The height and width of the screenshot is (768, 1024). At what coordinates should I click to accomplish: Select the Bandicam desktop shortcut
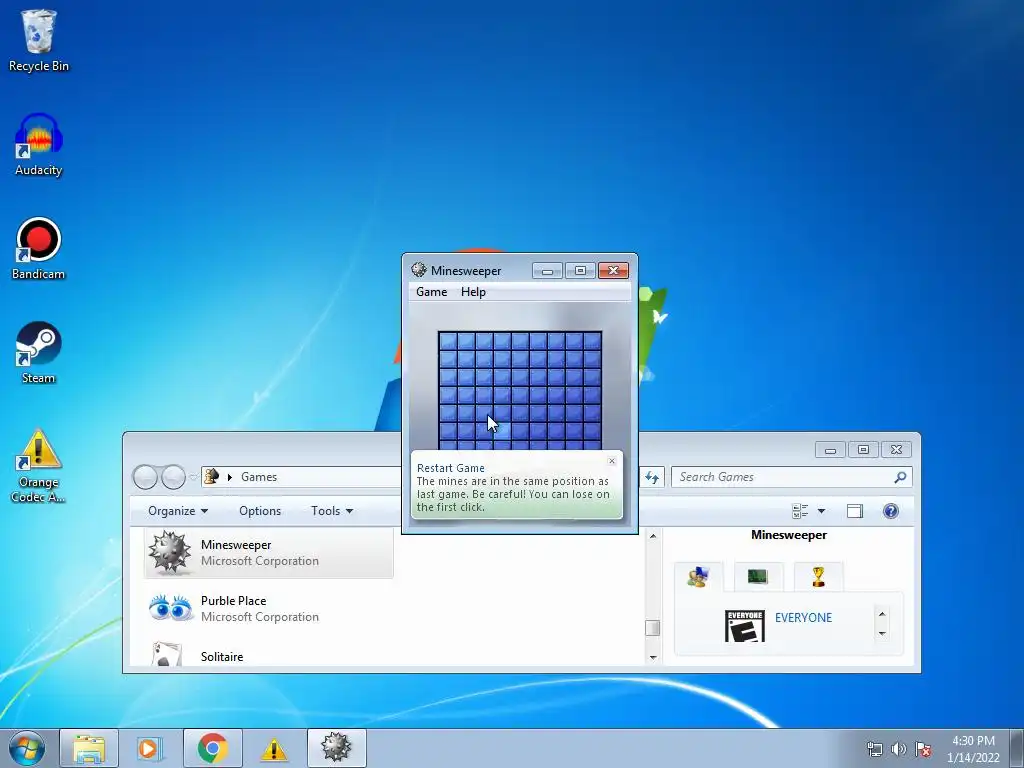tap(39, 249)
